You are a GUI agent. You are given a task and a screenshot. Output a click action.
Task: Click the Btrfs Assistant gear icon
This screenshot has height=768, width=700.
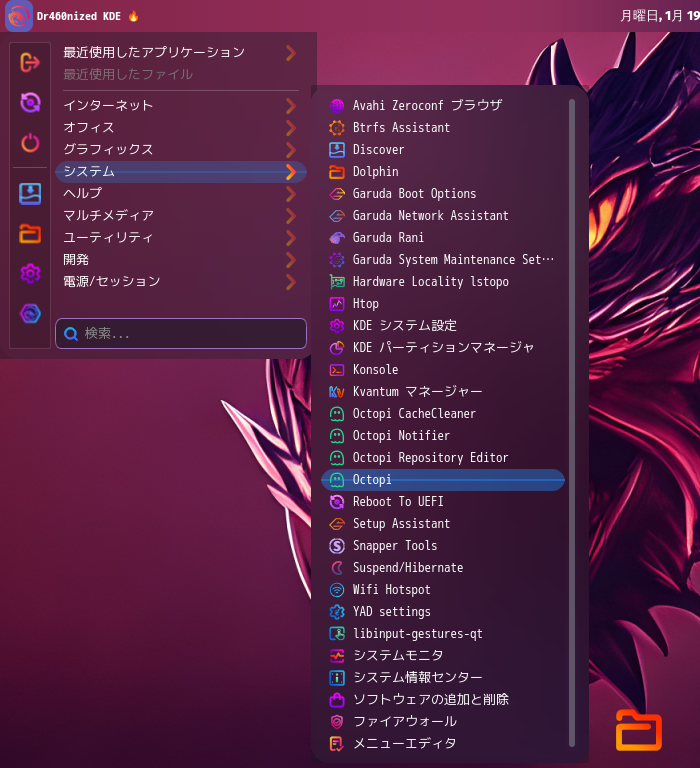(x=337, y=127)
